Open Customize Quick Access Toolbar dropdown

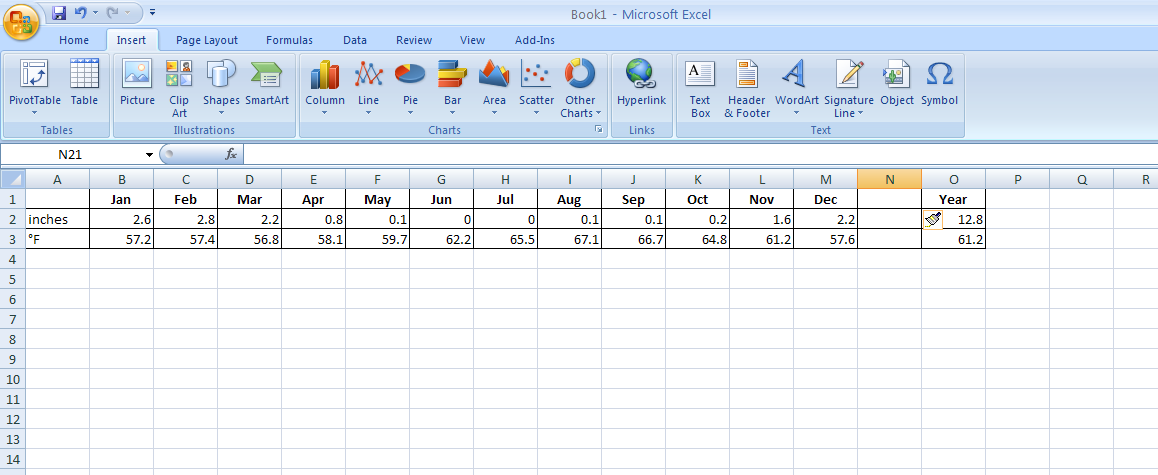[152, 13]
